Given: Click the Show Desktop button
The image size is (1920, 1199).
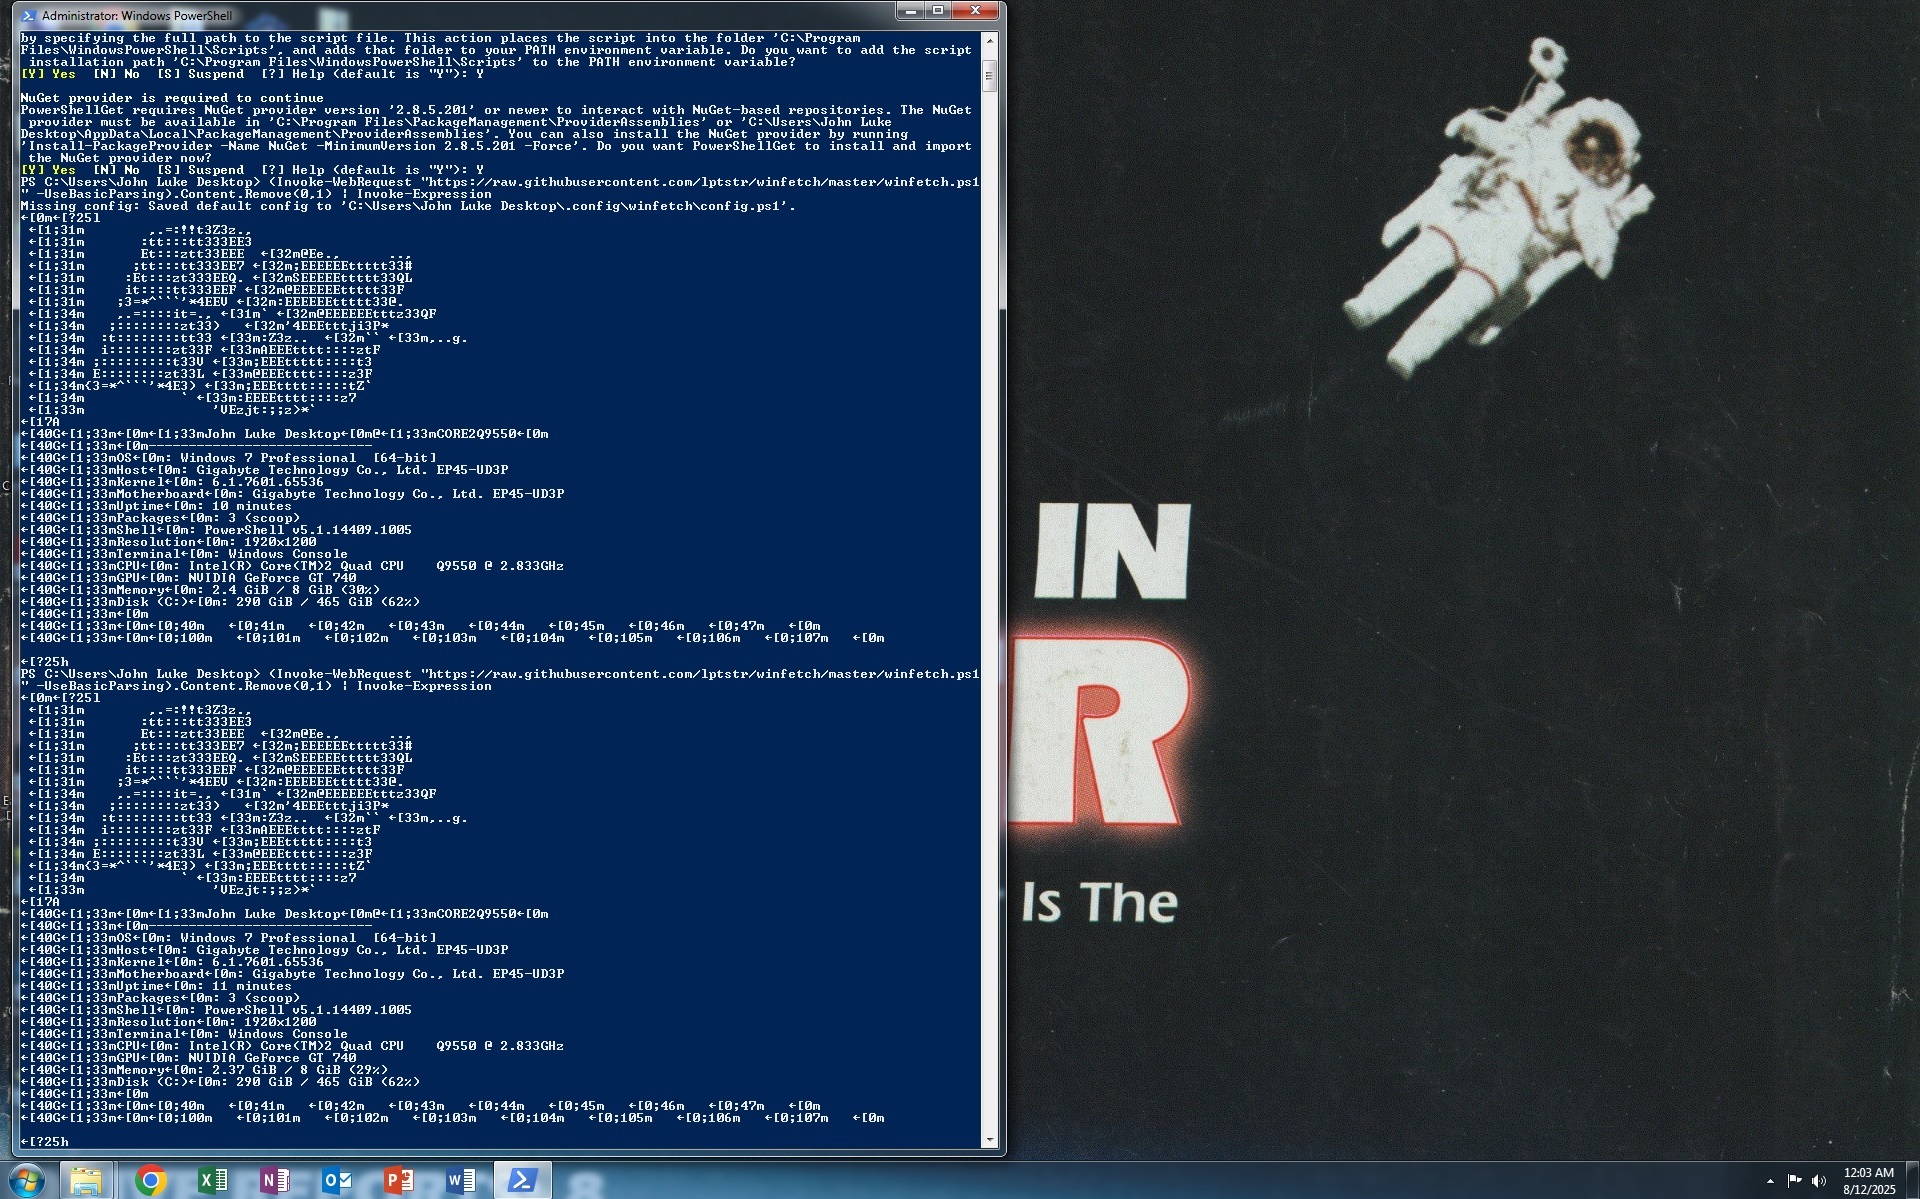Looking at the screenshot, I should point(1914,1181).
